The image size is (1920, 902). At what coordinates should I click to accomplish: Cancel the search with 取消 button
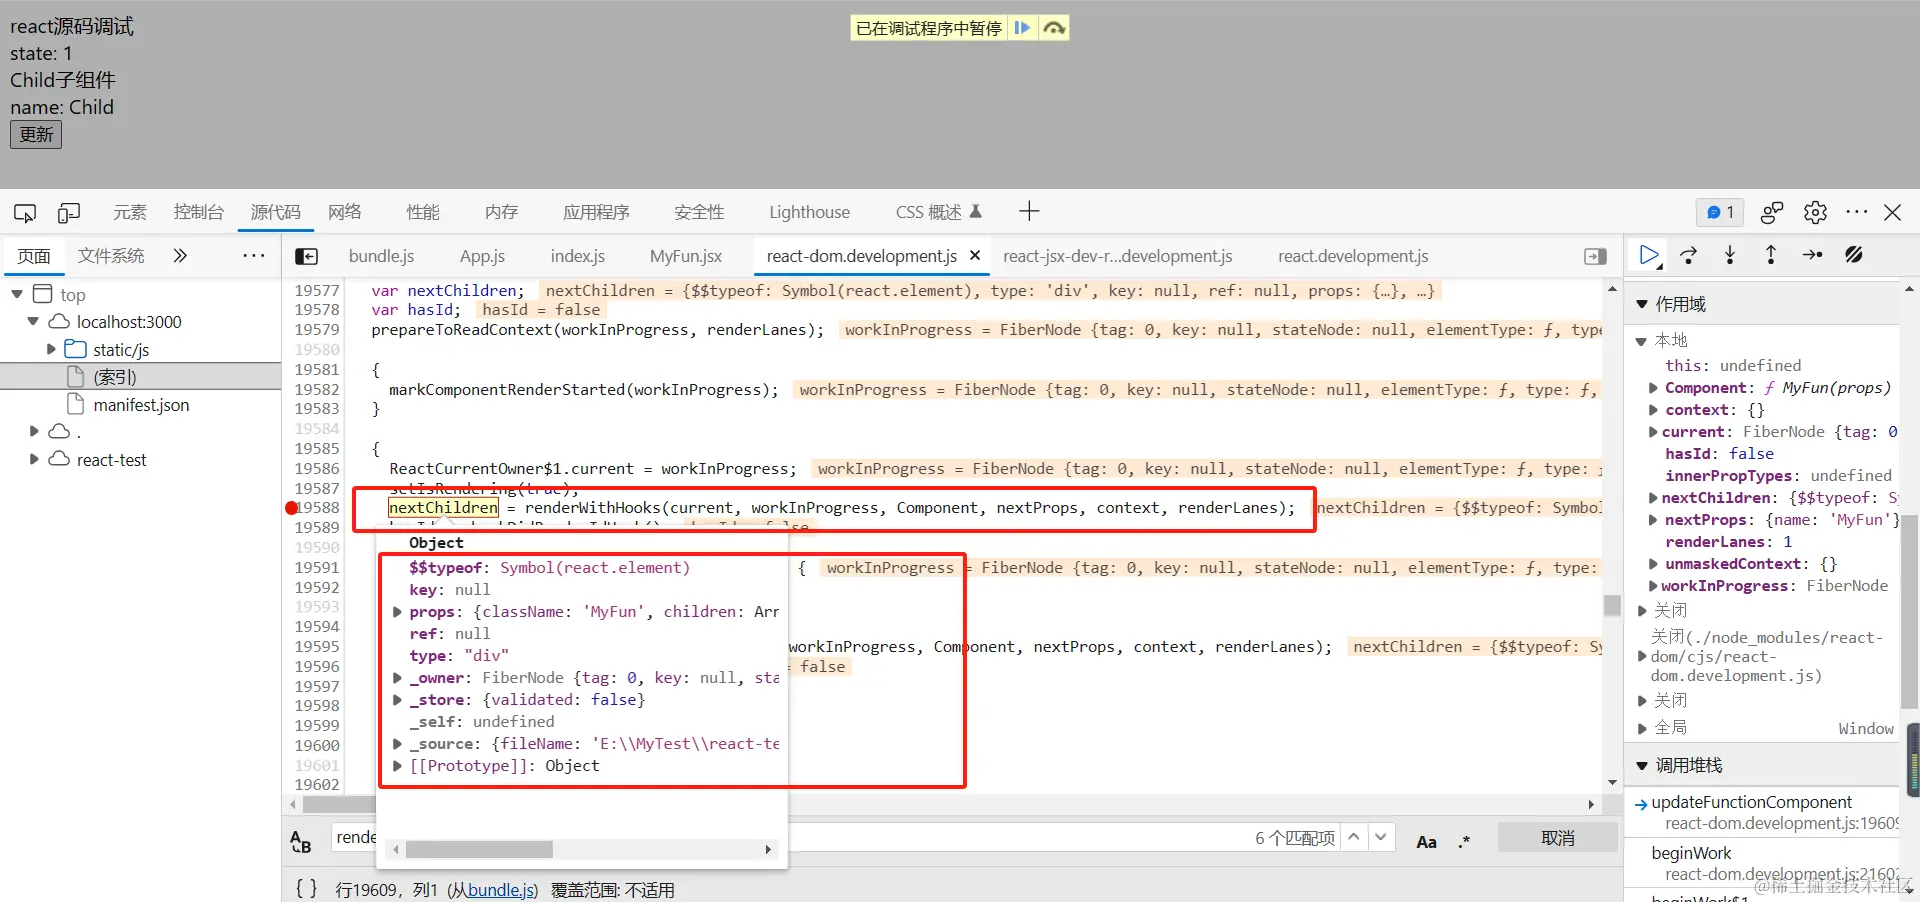point(1558,838)
